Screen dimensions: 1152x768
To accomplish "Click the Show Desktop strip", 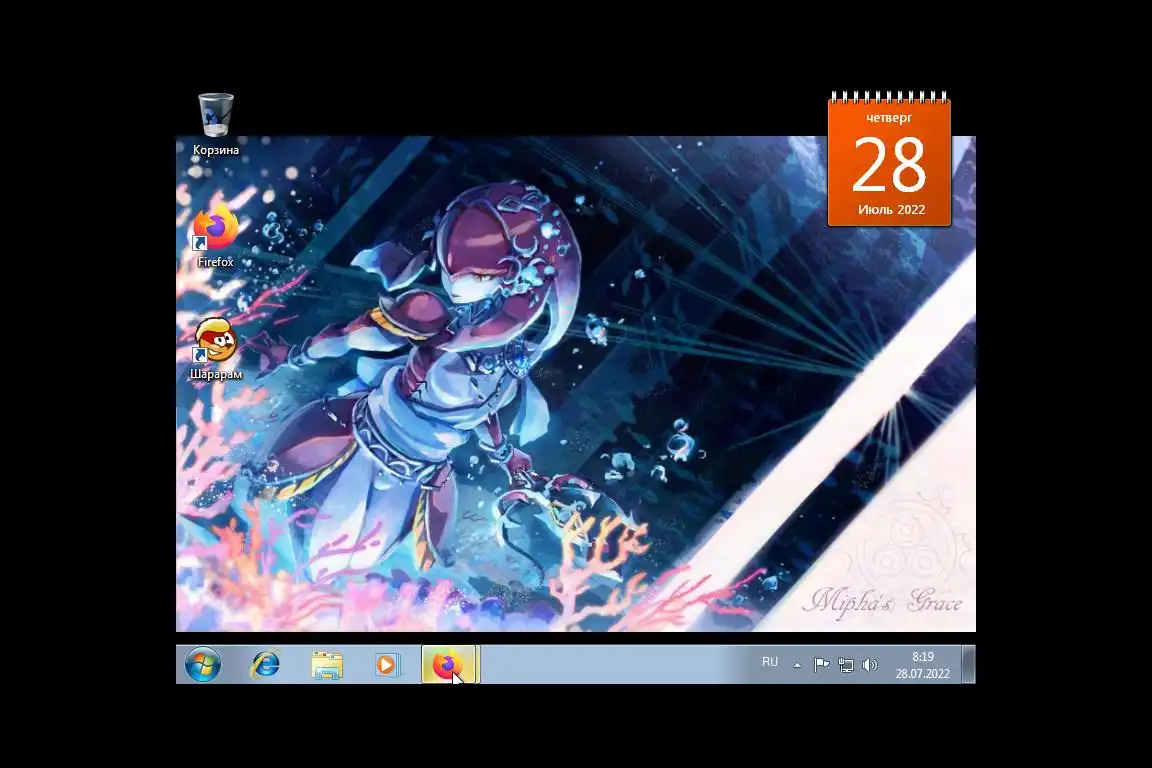I will pos(969,664).
